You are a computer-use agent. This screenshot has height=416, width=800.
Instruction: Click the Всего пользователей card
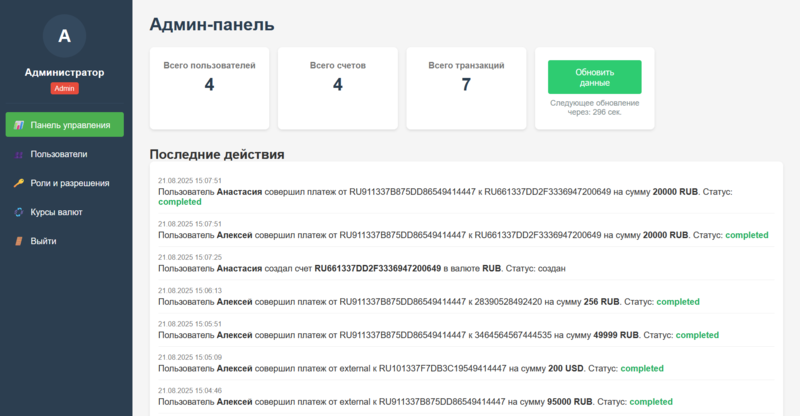(x=209, y=88)
